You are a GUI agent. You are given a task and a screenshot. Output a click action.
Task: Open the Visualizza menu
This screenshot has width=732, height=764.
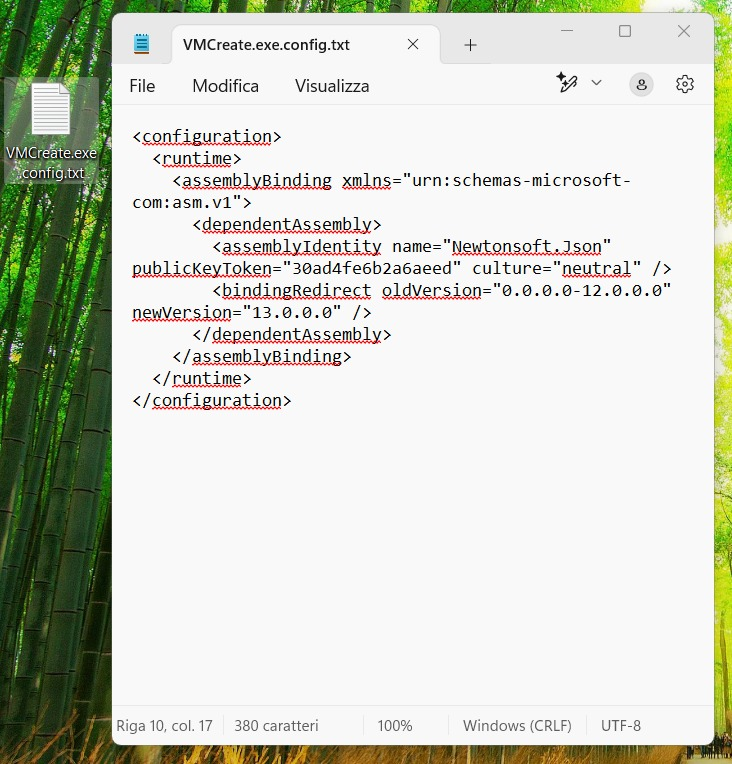click(332, 86)
